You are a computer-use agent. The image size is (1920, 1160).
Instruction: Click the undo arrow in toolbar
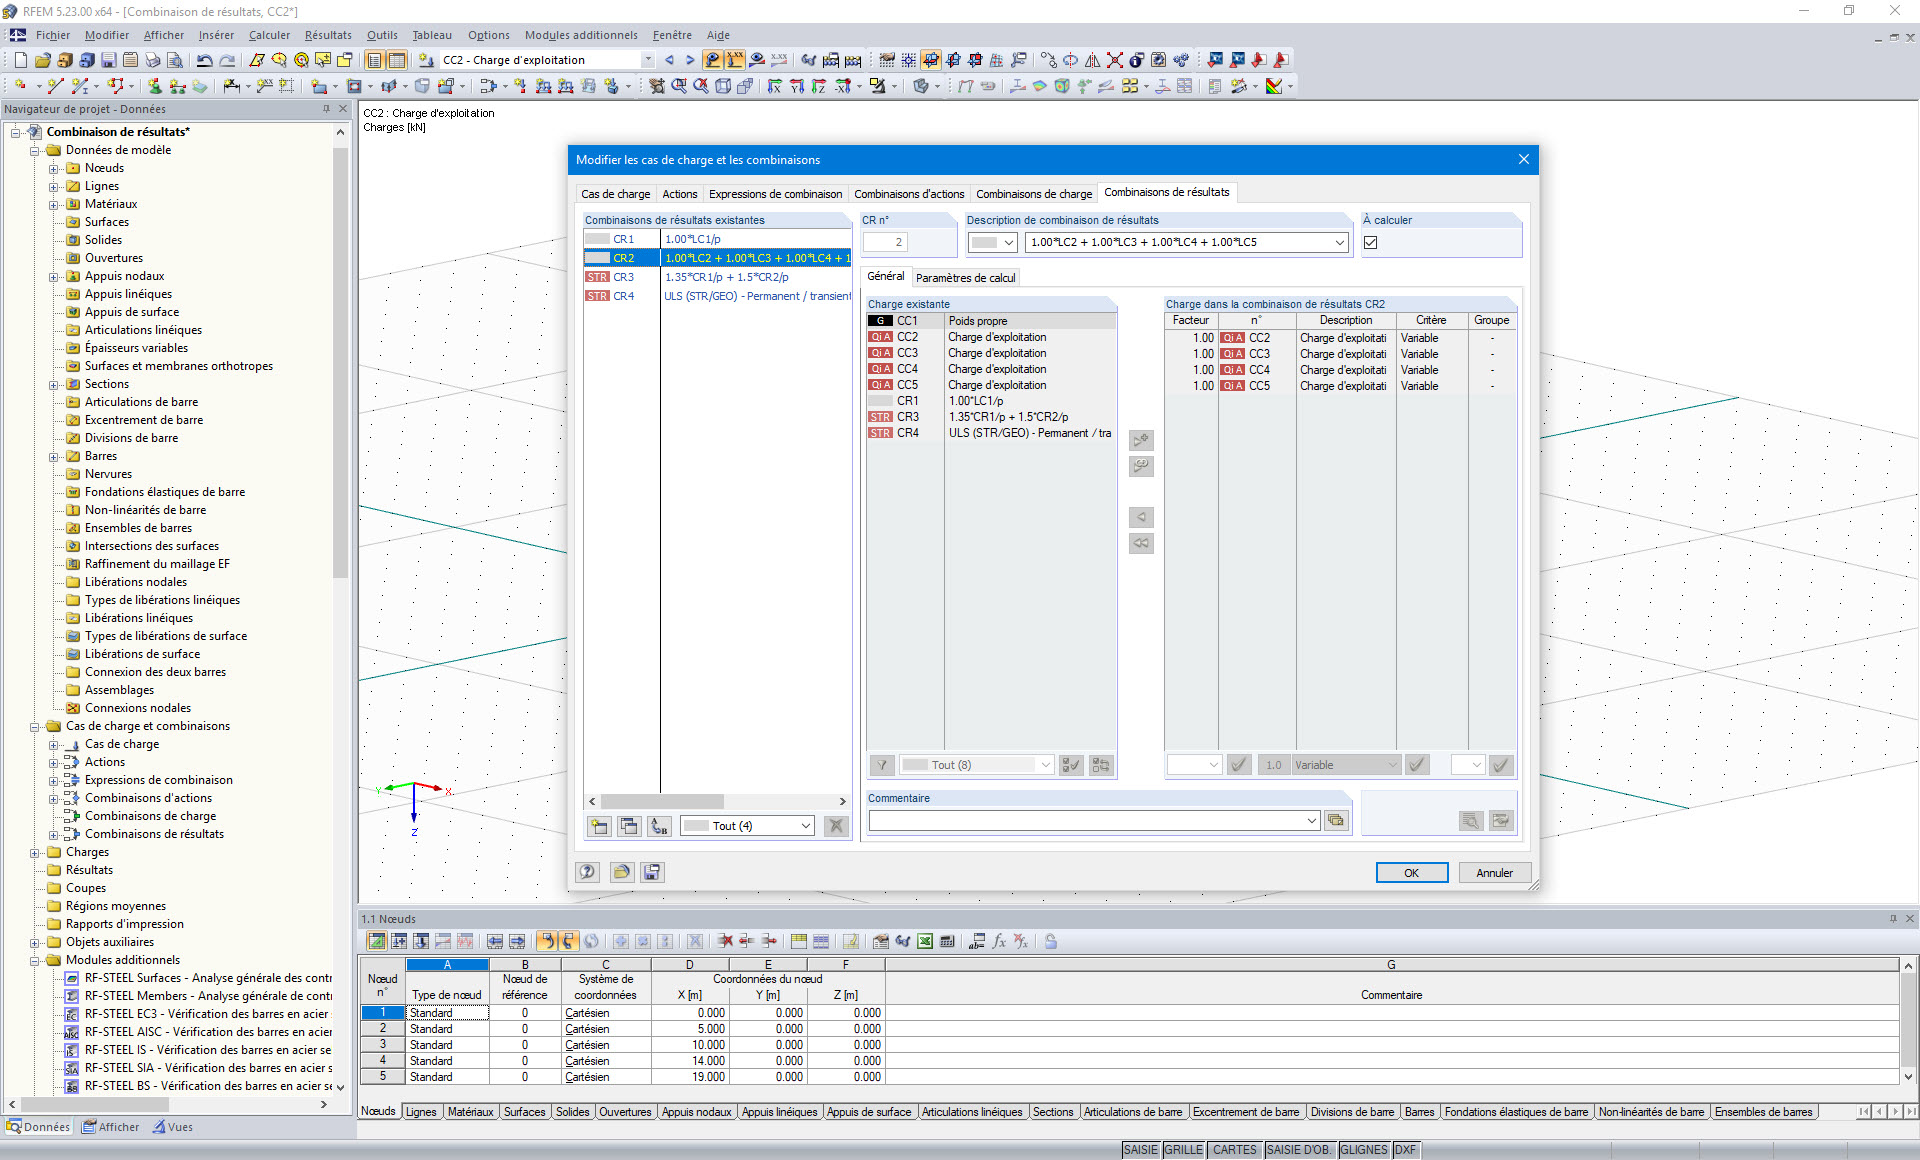click(x=204, y=60)
